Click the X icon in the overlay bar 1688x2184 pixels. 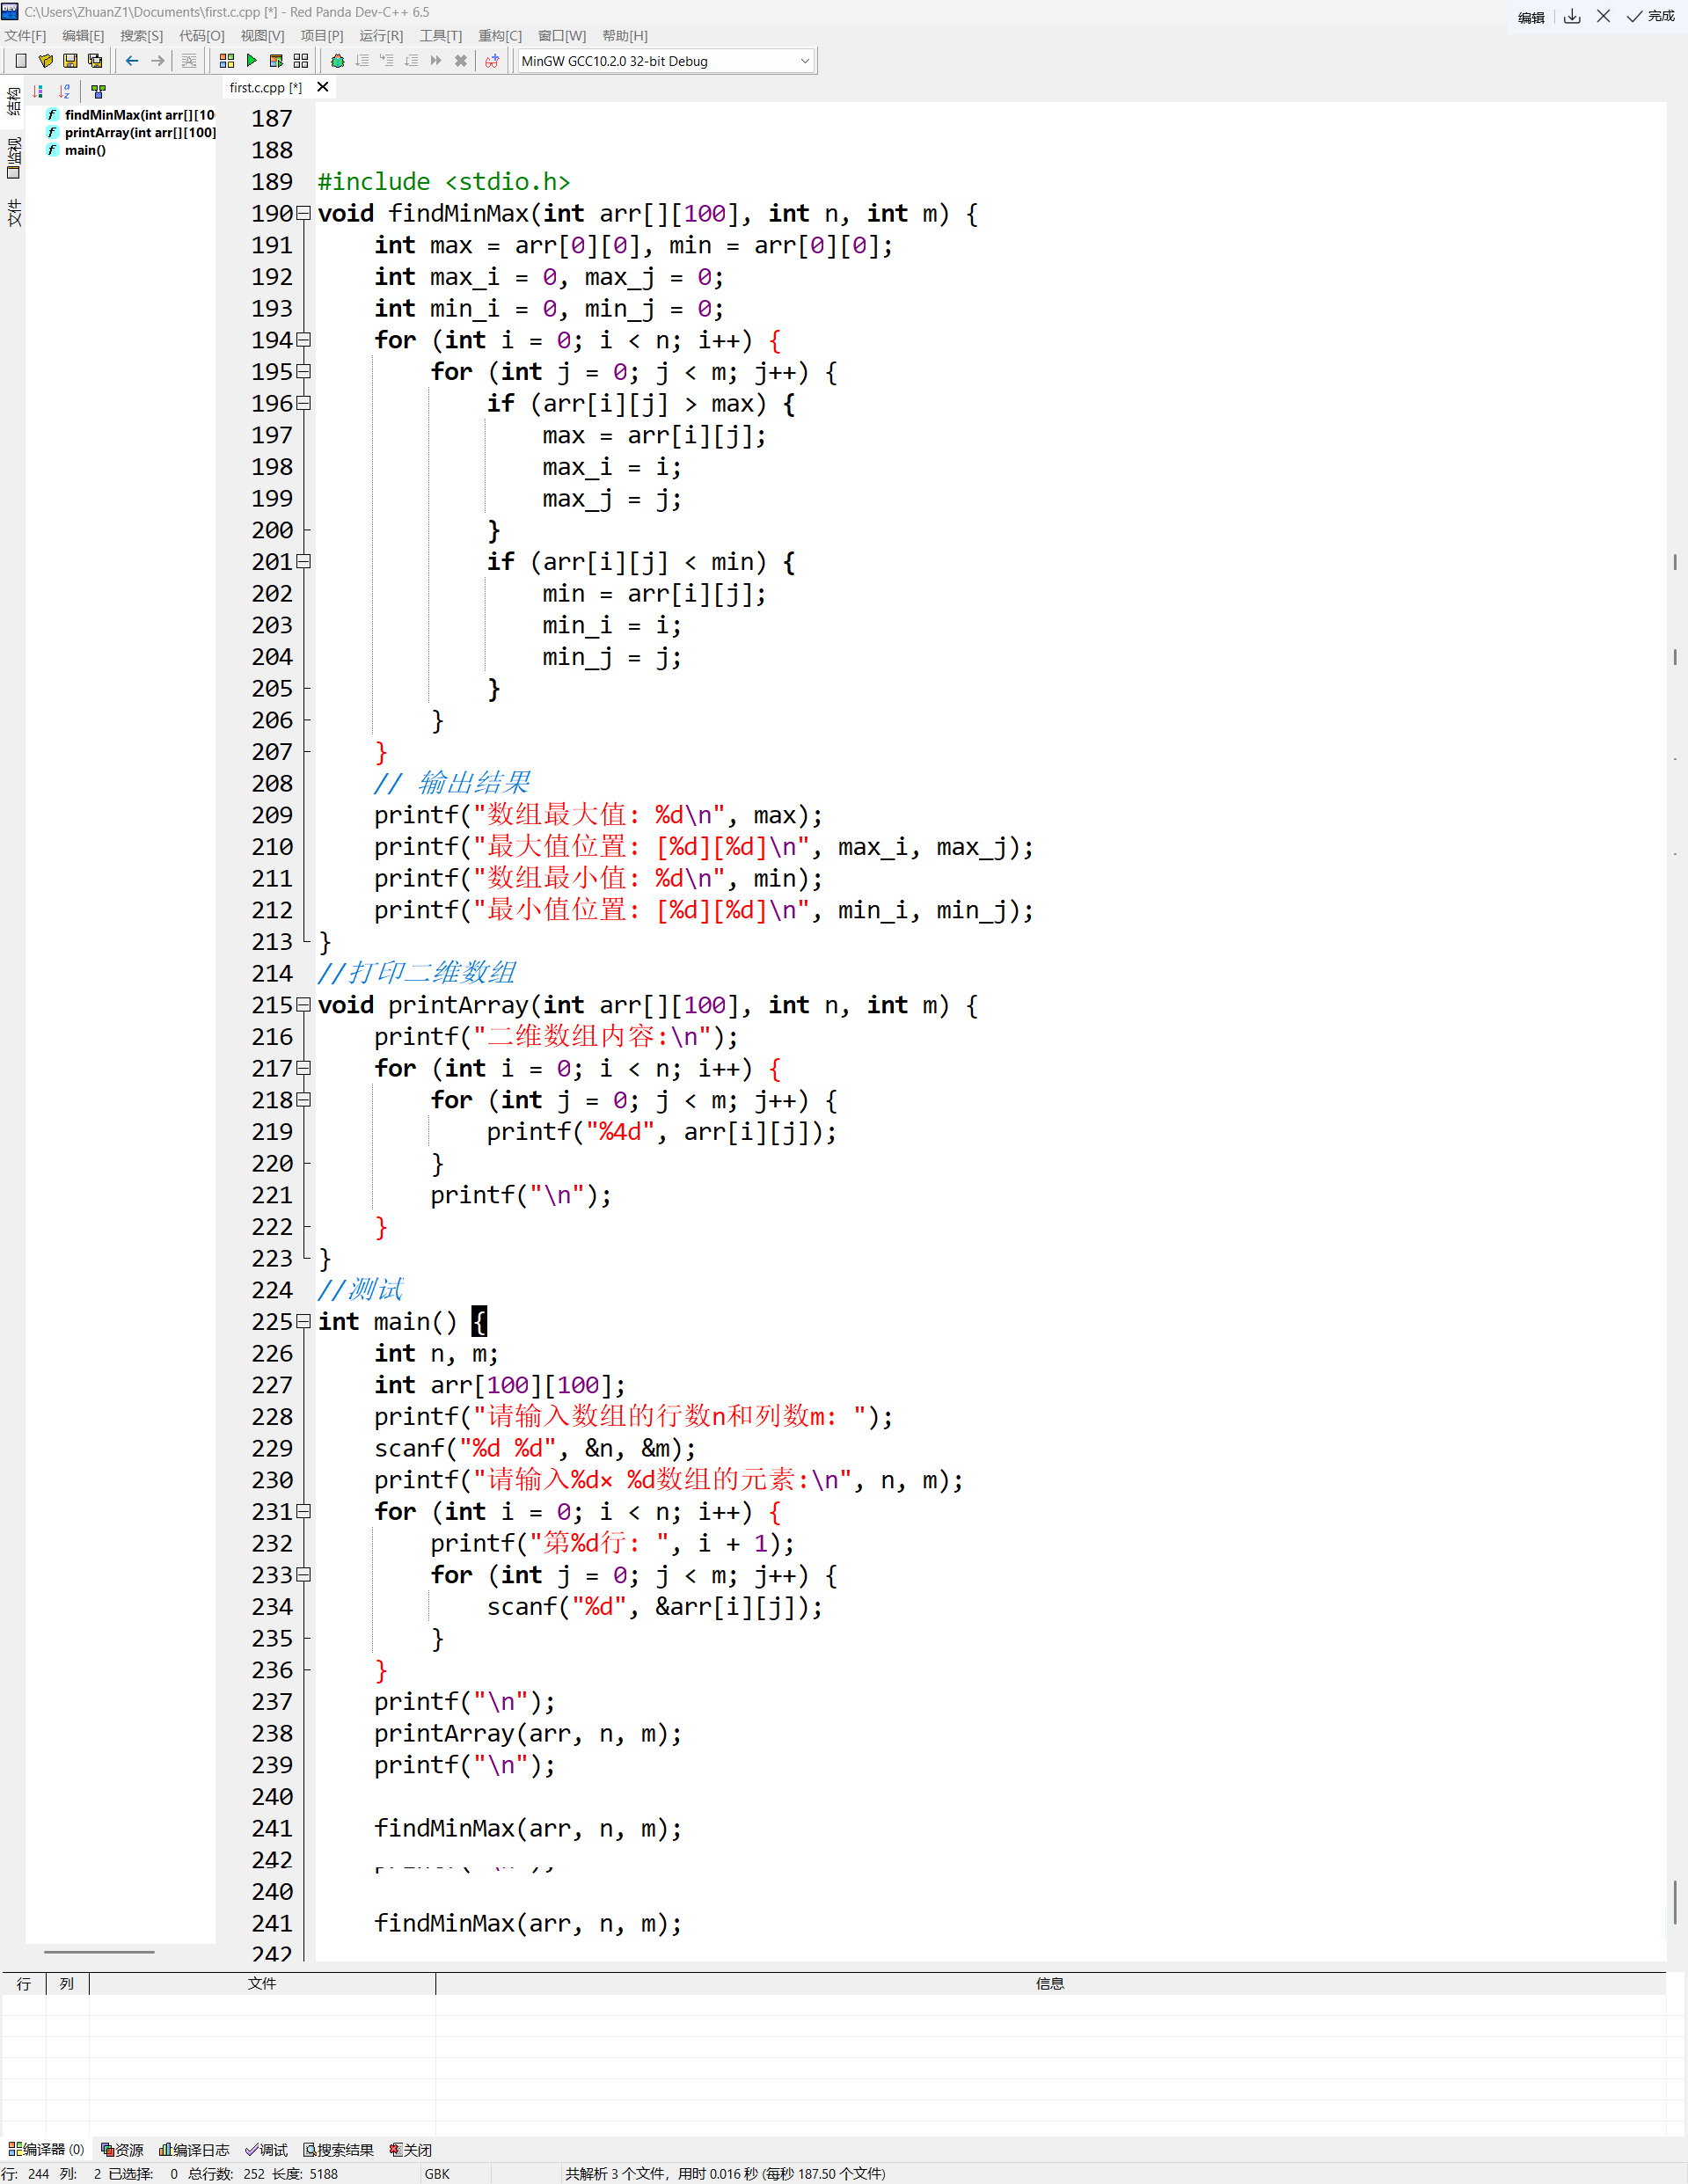coord(1604,16)
